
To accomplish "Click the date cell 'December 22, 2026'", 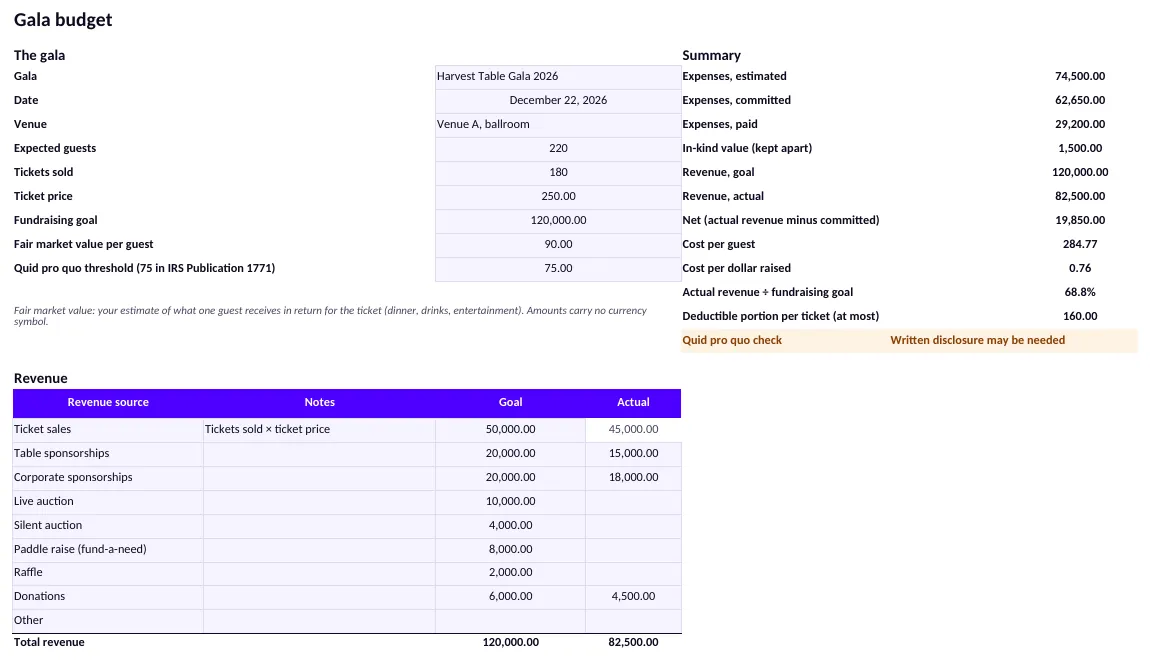I will [x=558, y=100].
